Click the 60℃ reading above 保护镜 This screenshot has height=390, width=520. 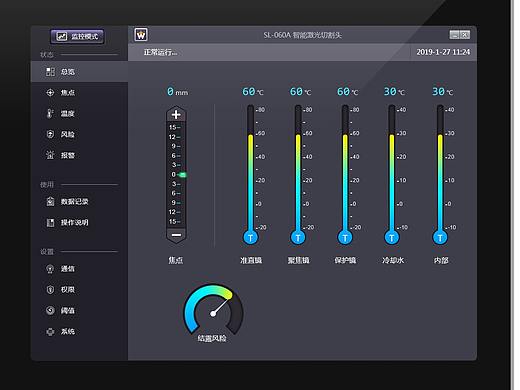coord(347,92)
